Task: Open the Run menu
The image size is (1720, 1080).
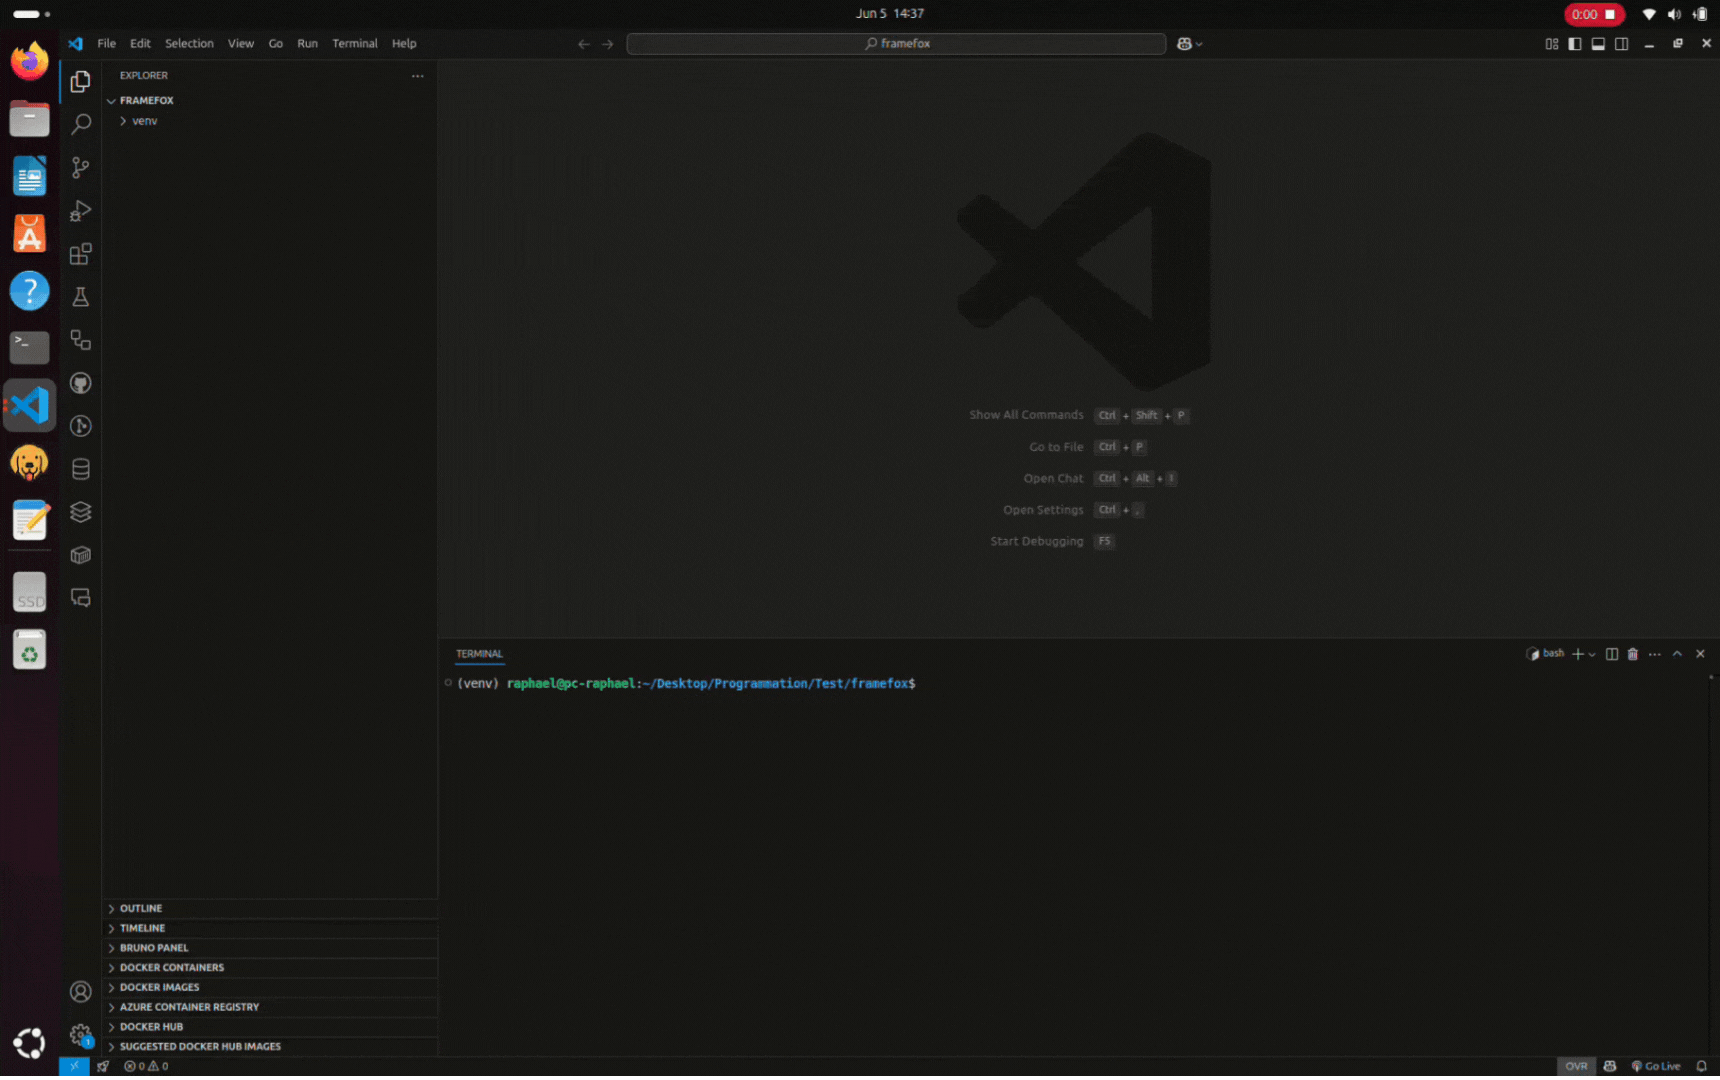Action: coord(307,44)
